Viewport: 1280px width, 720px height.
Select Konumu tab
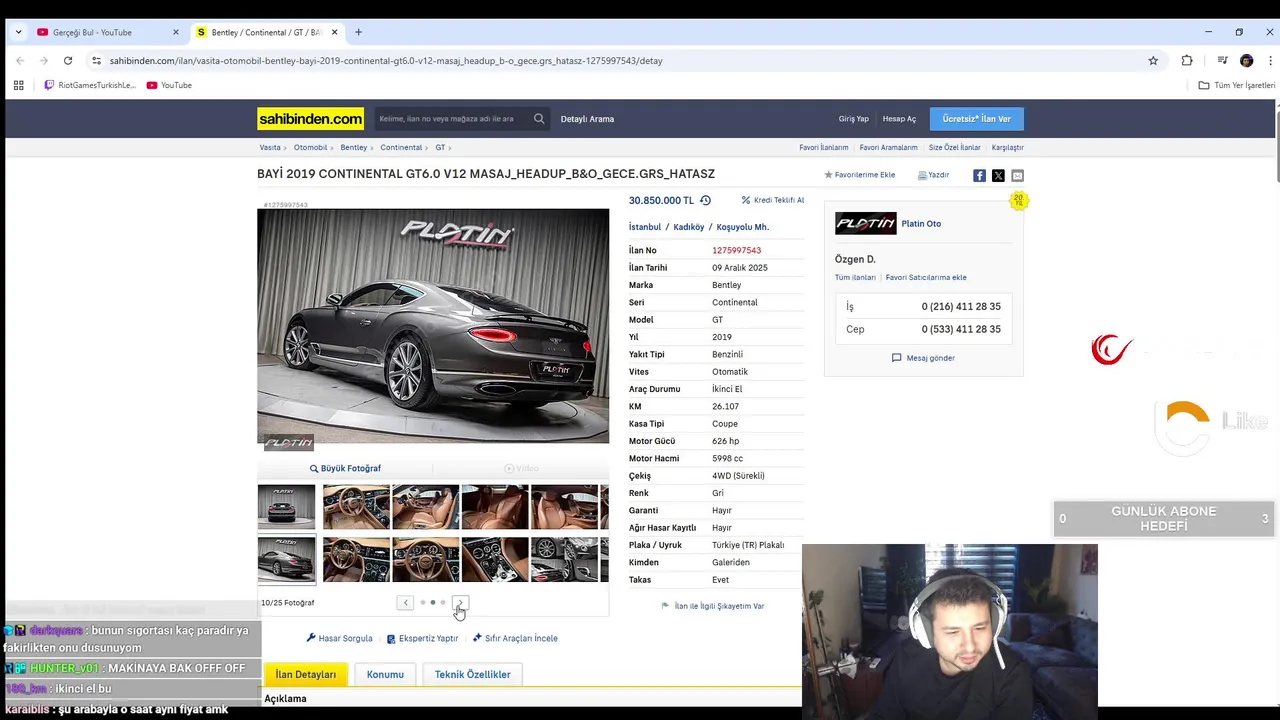(385, 674)
